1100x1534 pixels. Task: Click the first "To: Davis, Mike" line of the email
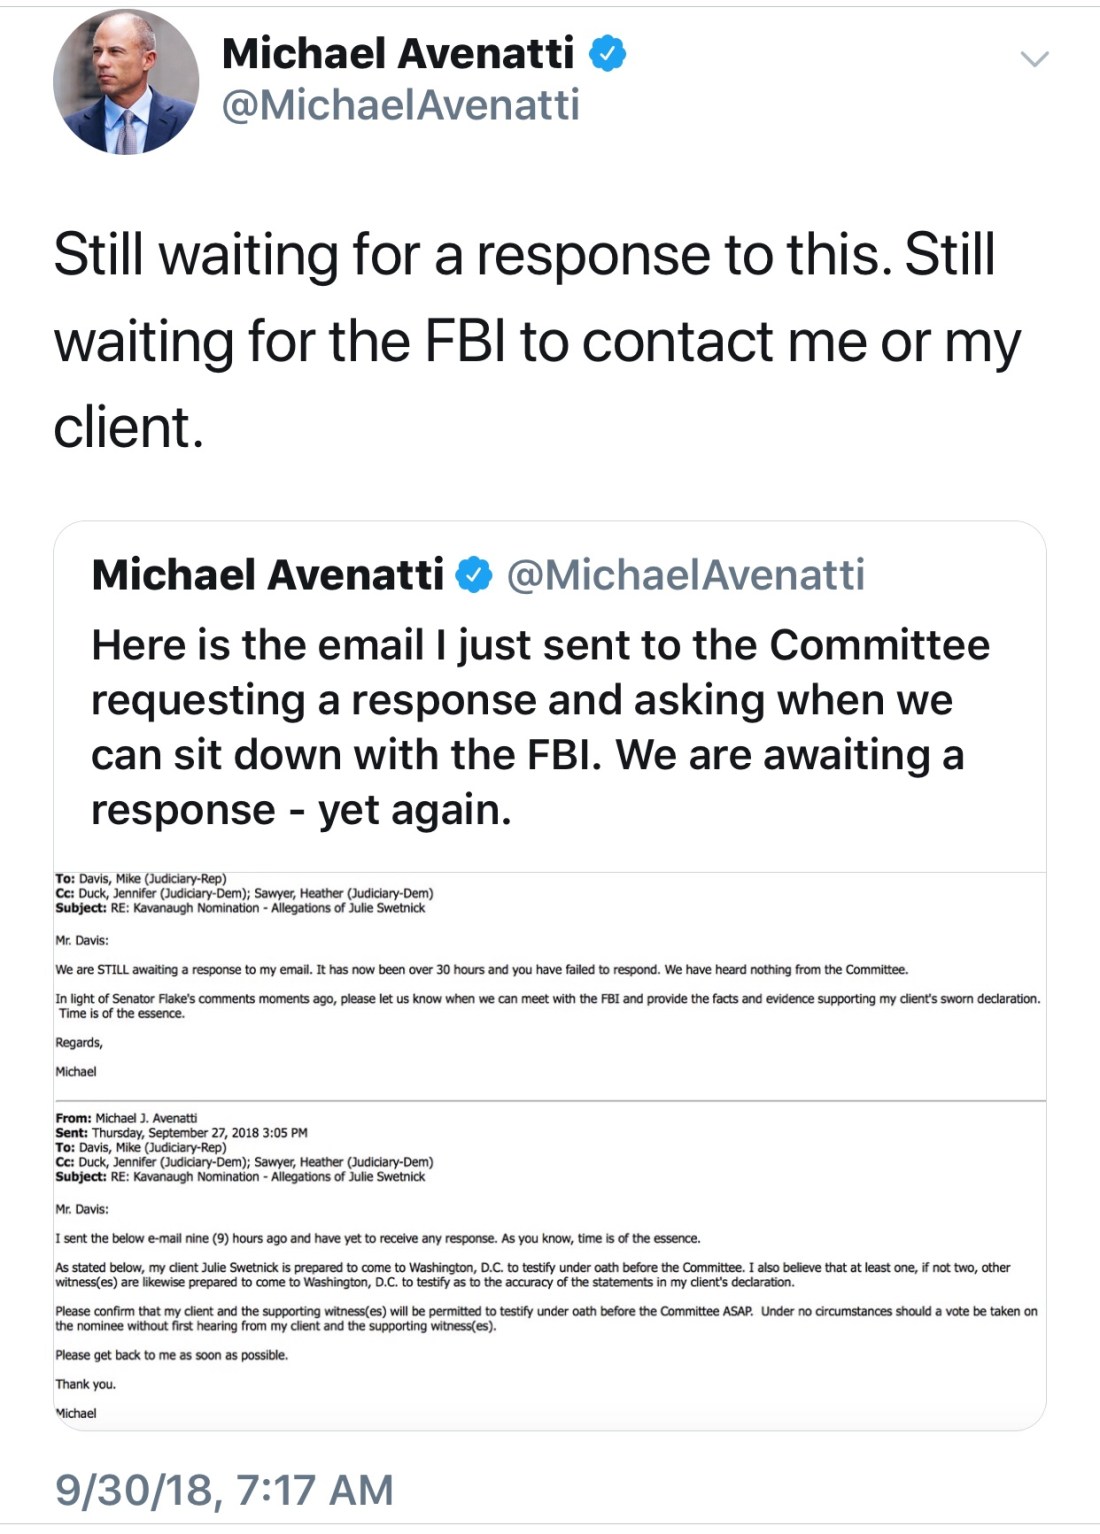click(141, 879)
